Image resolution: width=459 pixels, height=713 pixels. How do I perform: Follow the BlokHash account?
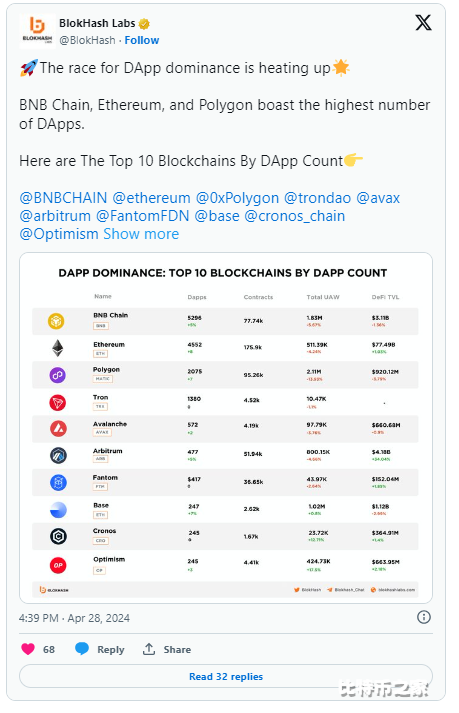click(141, 40)
